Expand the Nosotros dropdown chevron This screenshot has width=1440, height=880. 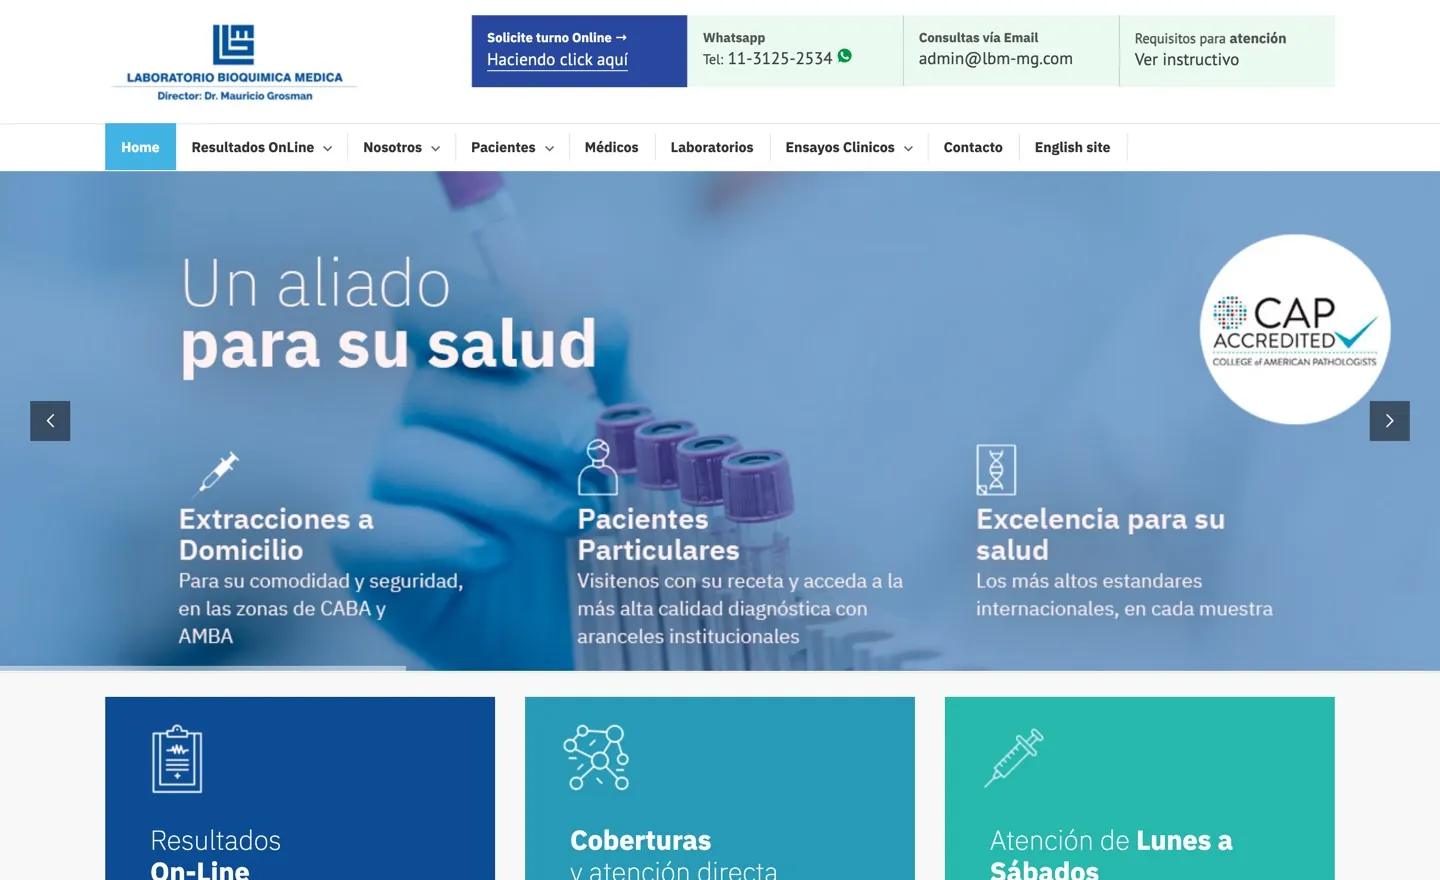point(435,148)
